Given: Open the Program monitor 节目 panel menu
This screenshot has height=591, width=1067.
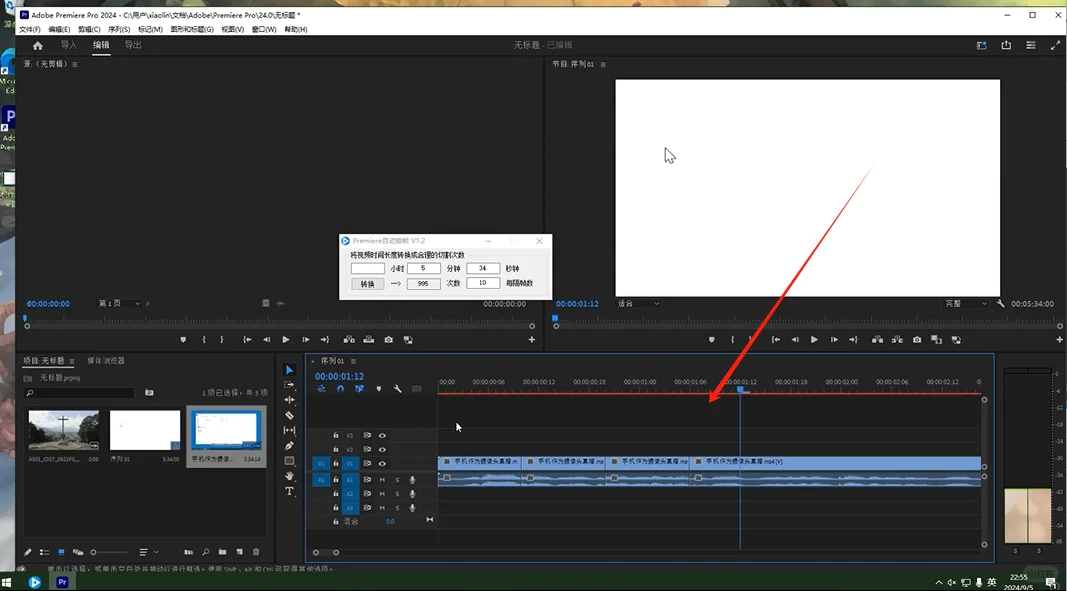Looking at the screenshot, I should pos(603,64).
